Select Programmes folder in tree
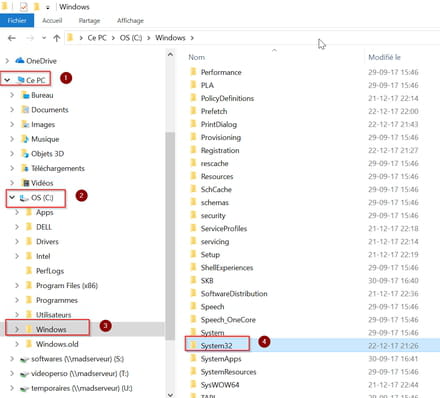This screenshot has height=398, width=440. click(x=57, y=300)
